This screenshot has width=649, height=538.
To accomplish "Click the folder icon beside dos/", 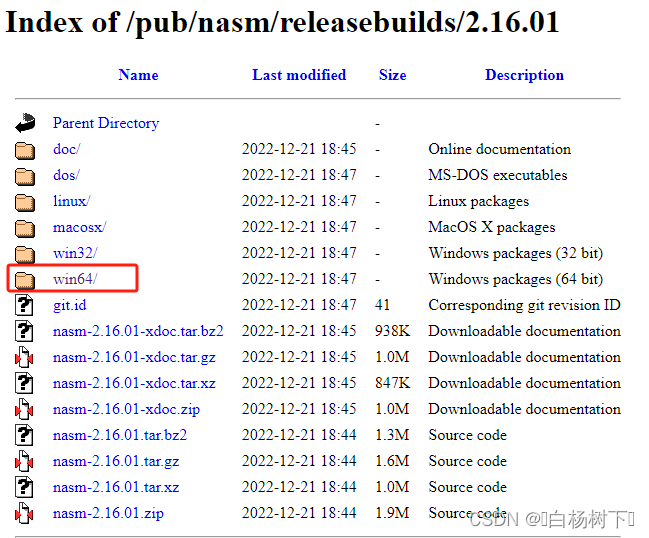I will pos(25,177).
